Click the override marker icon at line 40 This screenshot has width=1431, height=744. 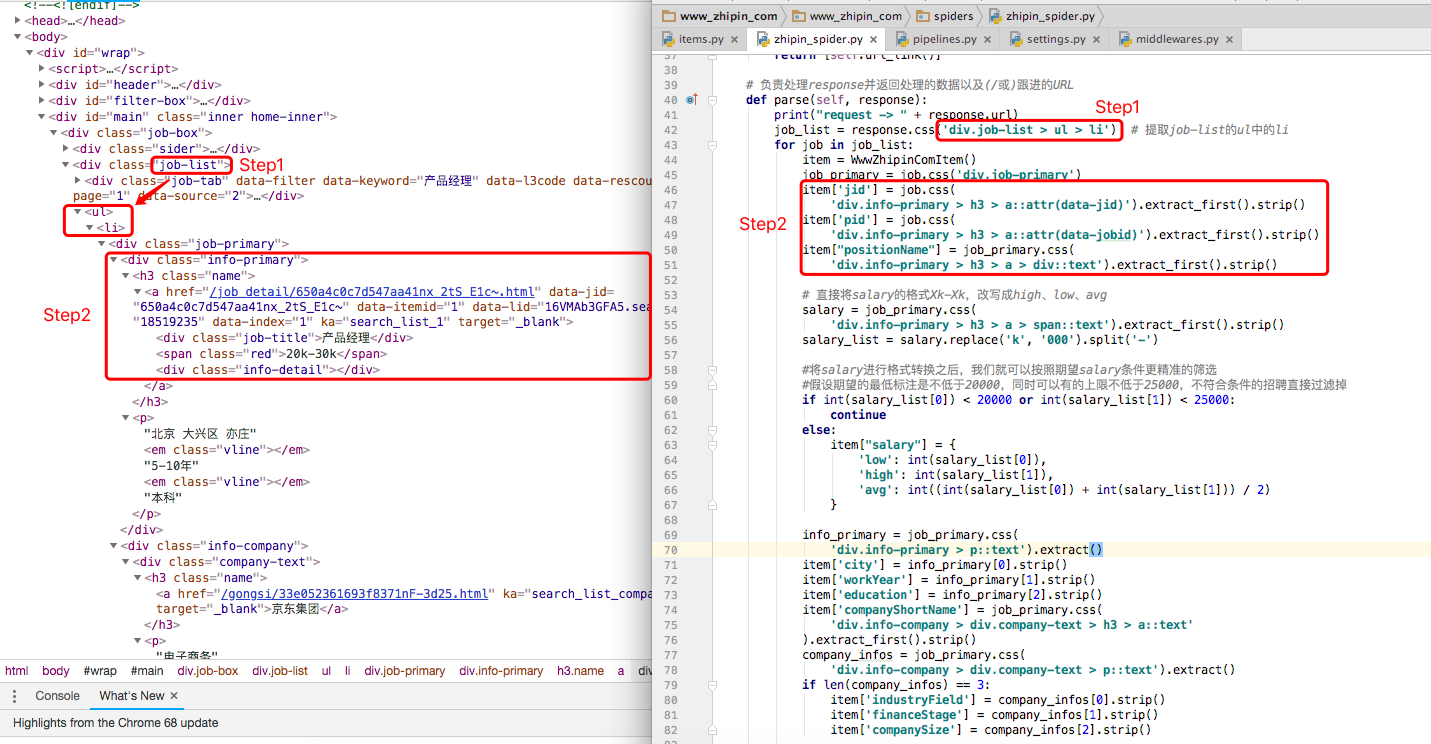coord(692,100)
